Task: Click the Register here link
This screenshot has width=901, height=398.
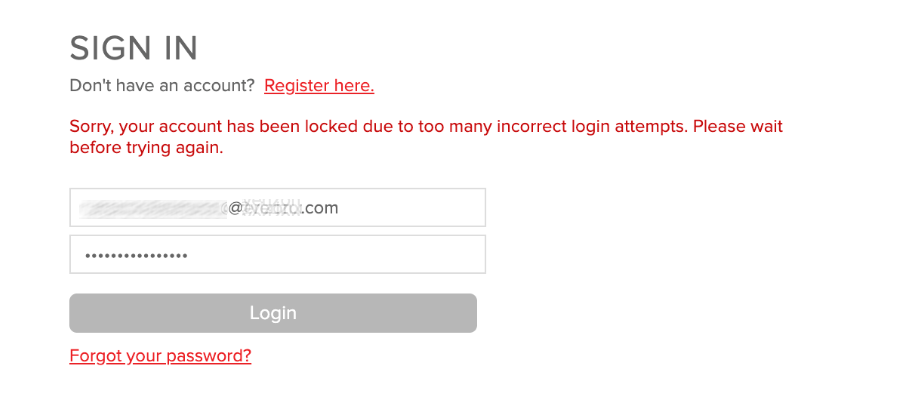Action: point(319,86)
